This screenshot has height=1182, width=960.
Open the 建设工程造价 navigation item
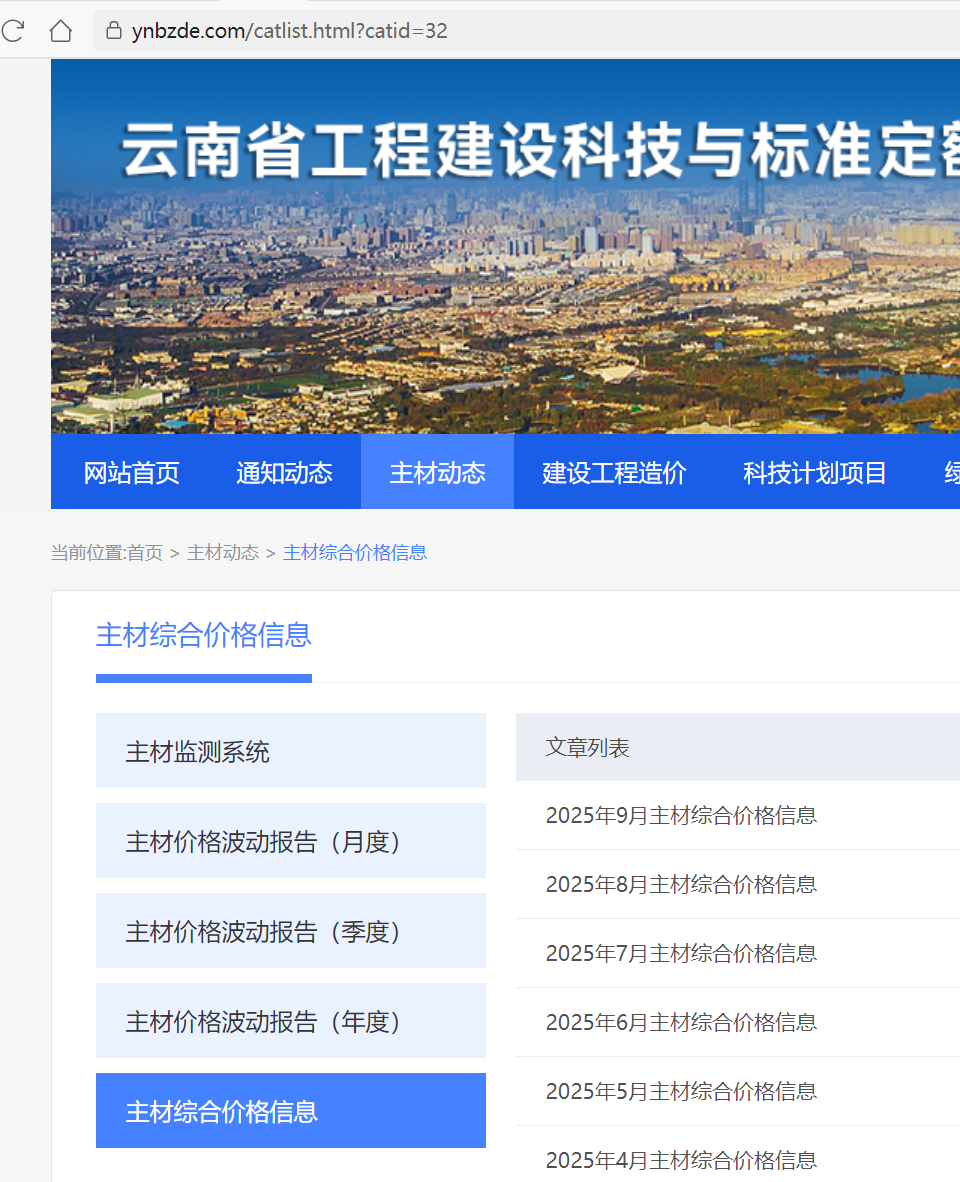(x=614, y=473)
